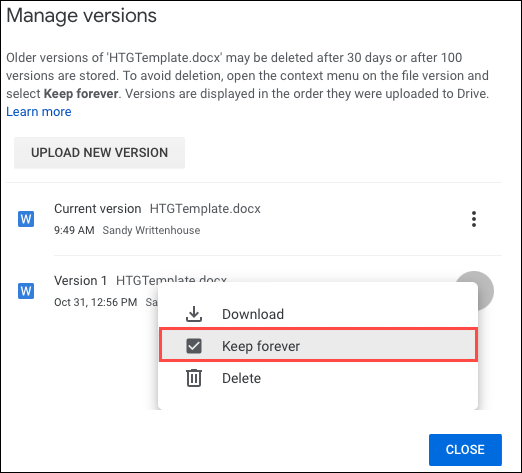Select the Current version HTGTemplate.docx filename
This screenshot has width=522, height=473.
point(205,209)
